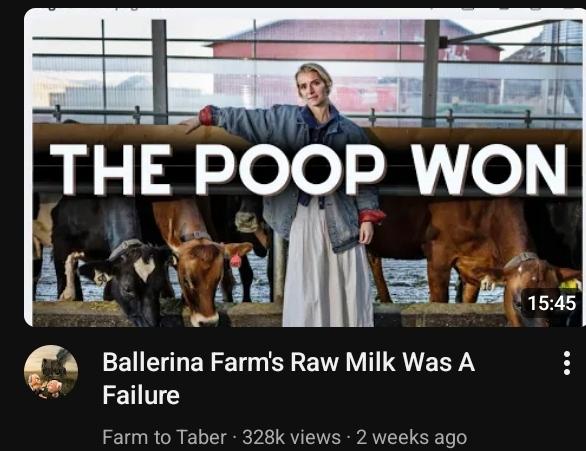586x451 pixels.
Task: Click the word WON in the thumbnail
Action: click(x=490, y=169)
